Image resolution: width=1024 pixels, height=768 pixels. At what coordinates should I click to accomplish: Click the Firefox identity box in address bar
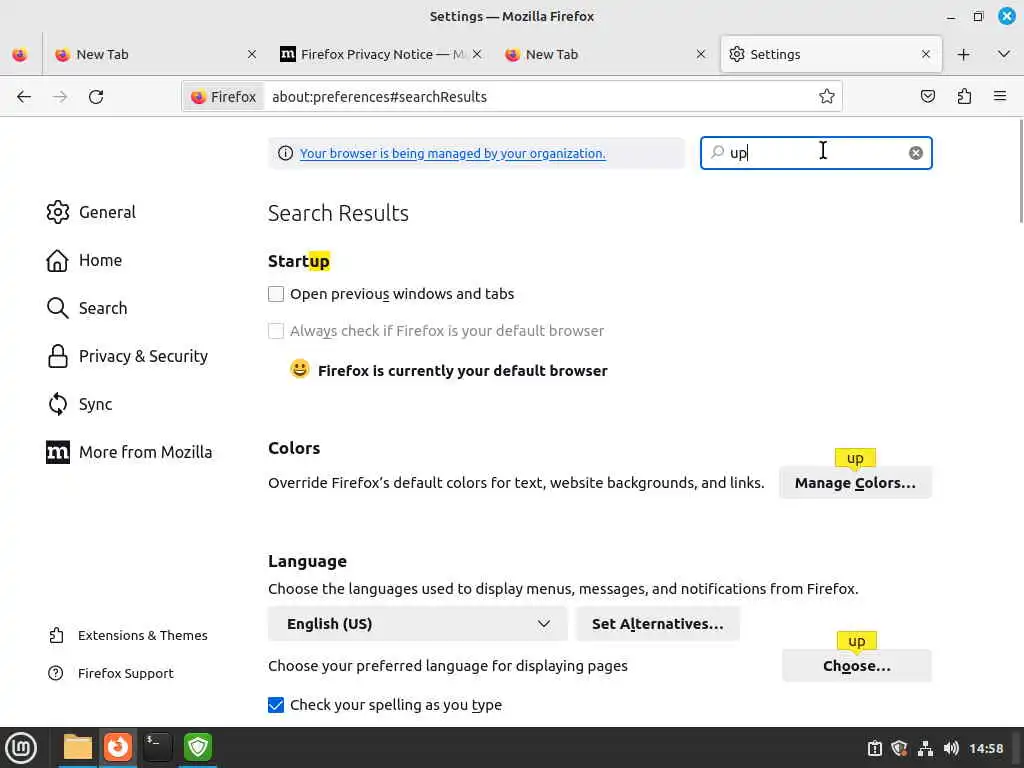coord(223,97)
